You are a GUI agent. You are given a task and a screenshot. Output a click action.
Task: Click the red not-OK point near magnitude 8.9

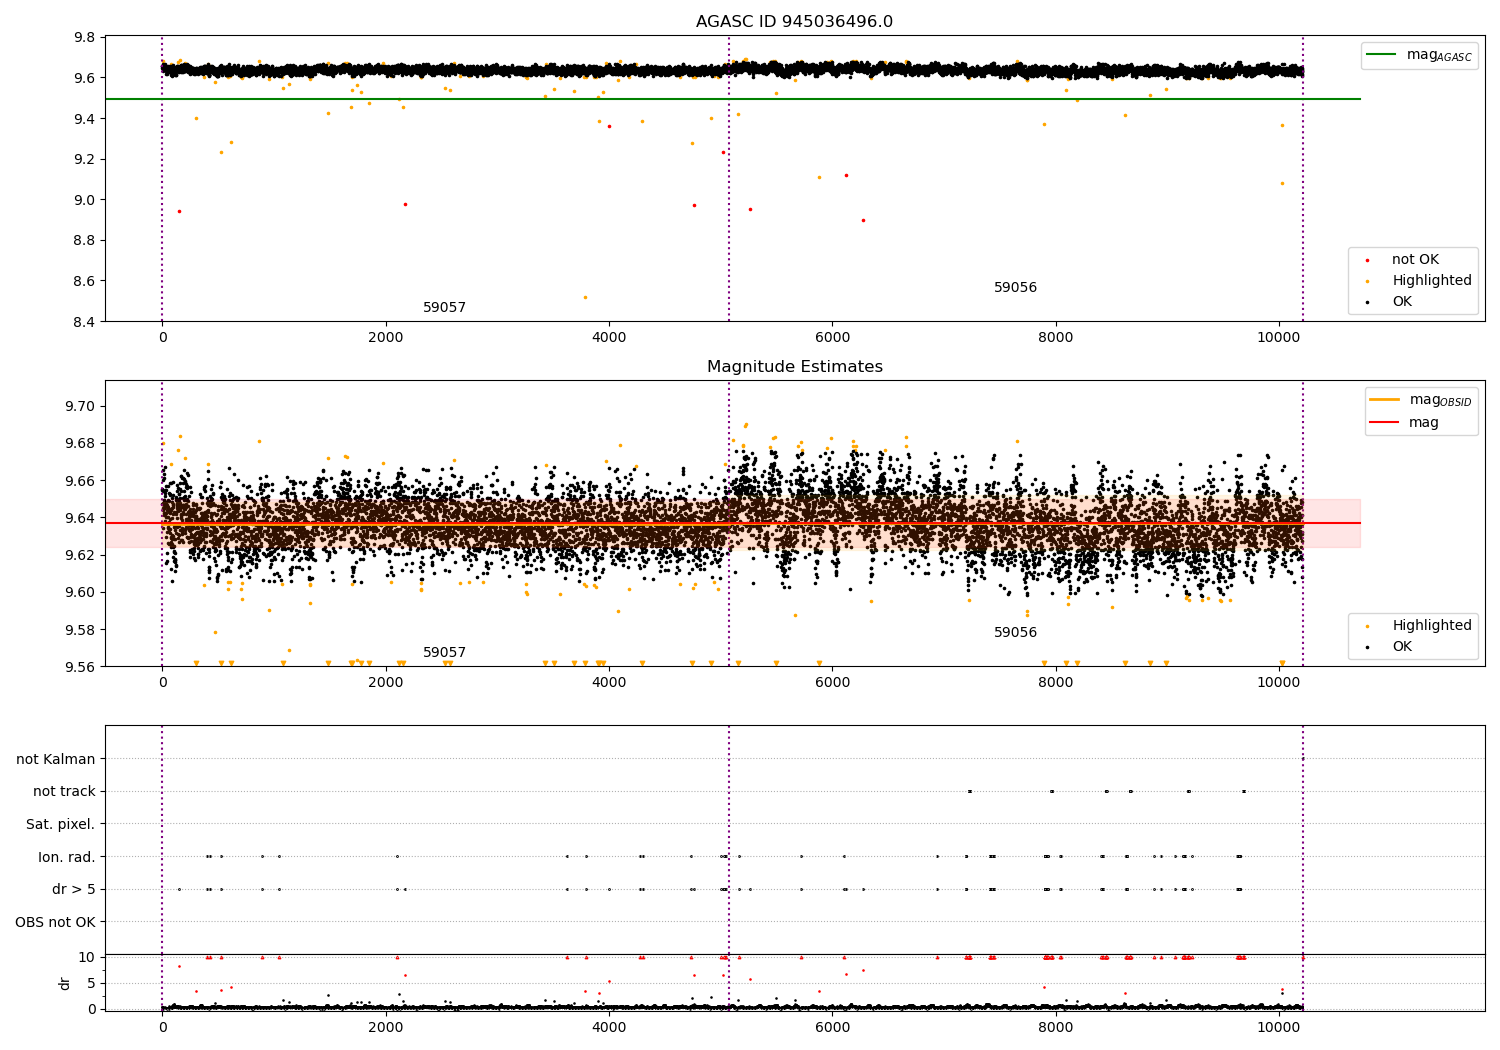pyautogui.click(x=863, y=220)
